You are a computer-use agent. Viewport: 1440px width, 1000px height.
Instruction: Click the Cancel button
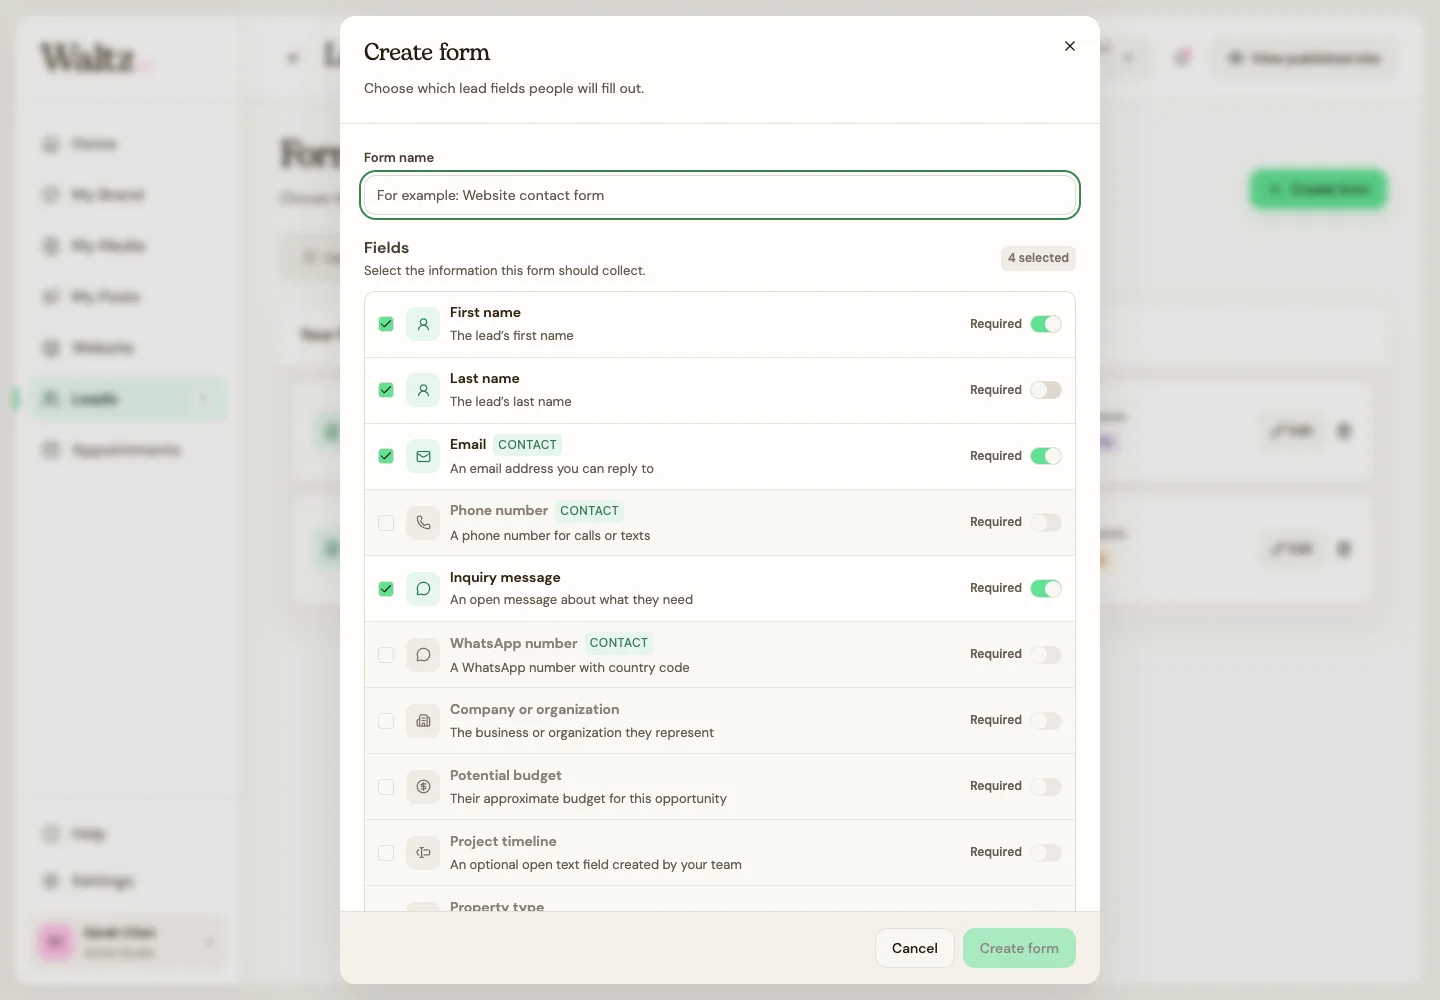point(915,948)
